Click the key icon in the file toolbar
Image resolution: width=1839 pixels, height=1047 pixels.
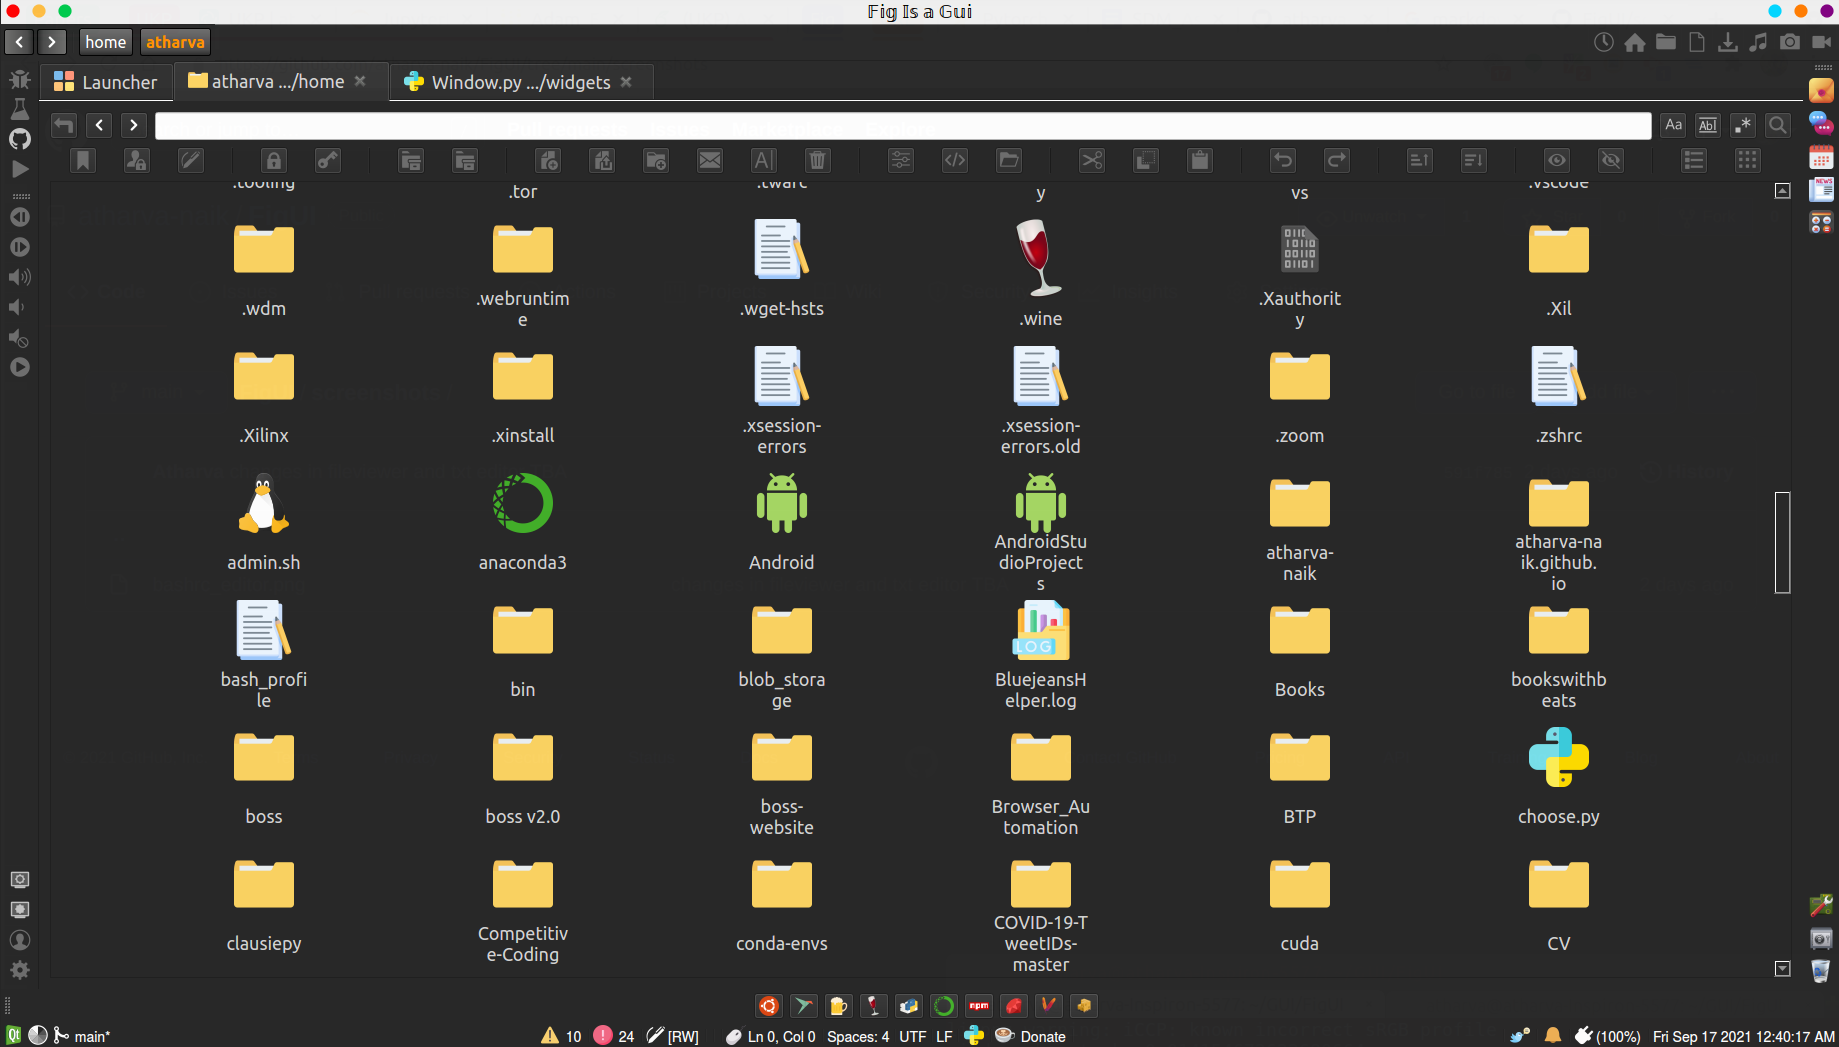[327, 160]
